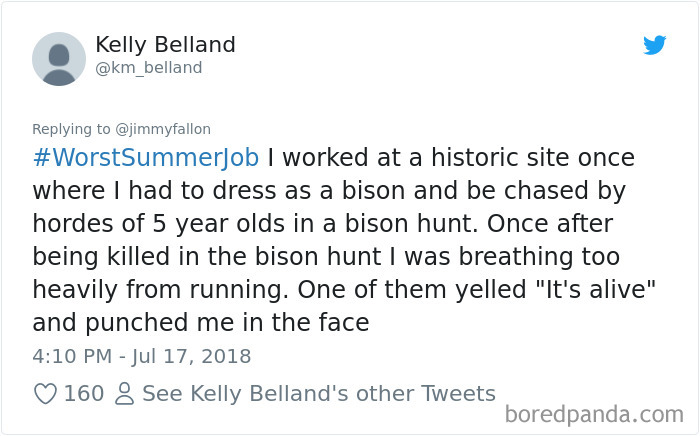
Task: Open the #WorstSummerJob hashtag
Action: coord(146,159)
